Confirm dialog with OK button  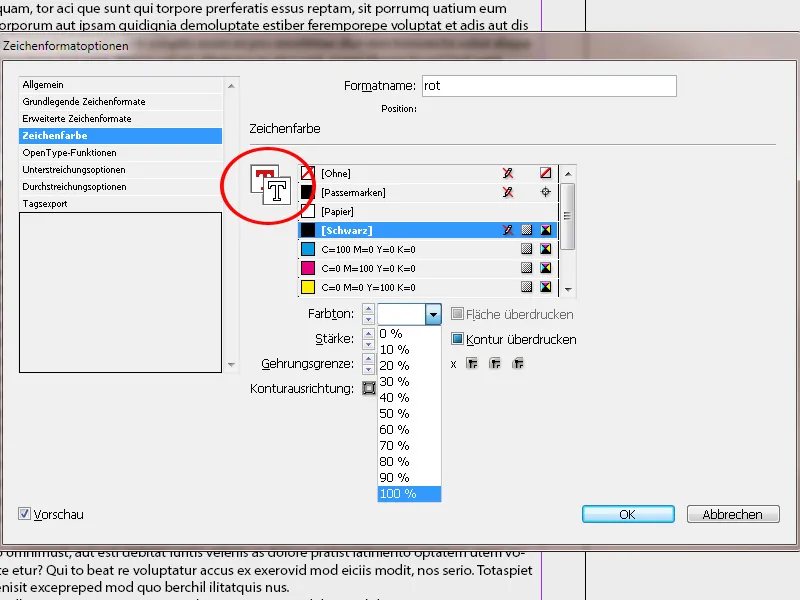(x=628, y=514)
